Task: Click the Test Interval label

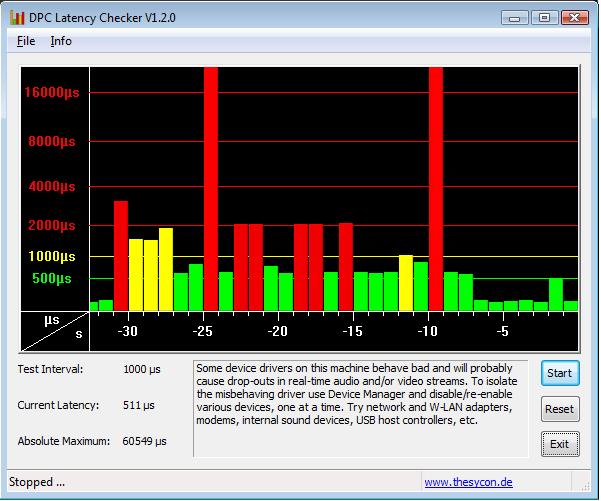Action: coord(50,369)
